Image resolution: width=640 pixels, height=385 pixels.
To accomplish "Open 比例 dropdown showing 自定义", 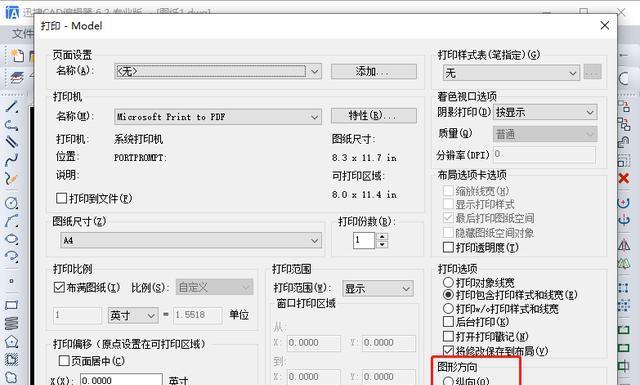I will pyautogui.click(x=215, y=287).
